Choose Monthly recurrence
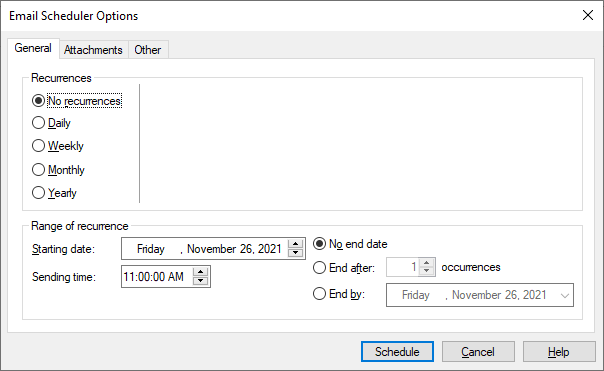The height and width of the screenshot is (371, 604). tap(58, 170)
